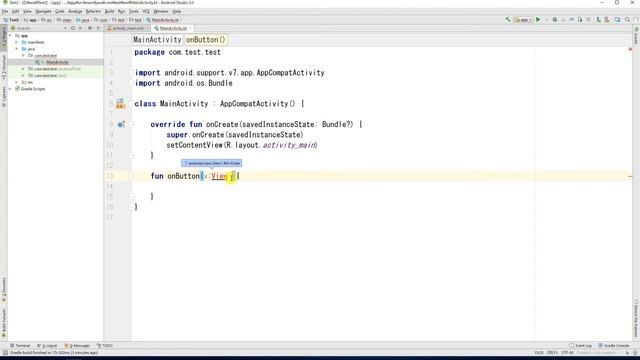Toggle the Favorites tool window side tab
The width and height of the screenshot is (640, 360).
click(4, 290)
